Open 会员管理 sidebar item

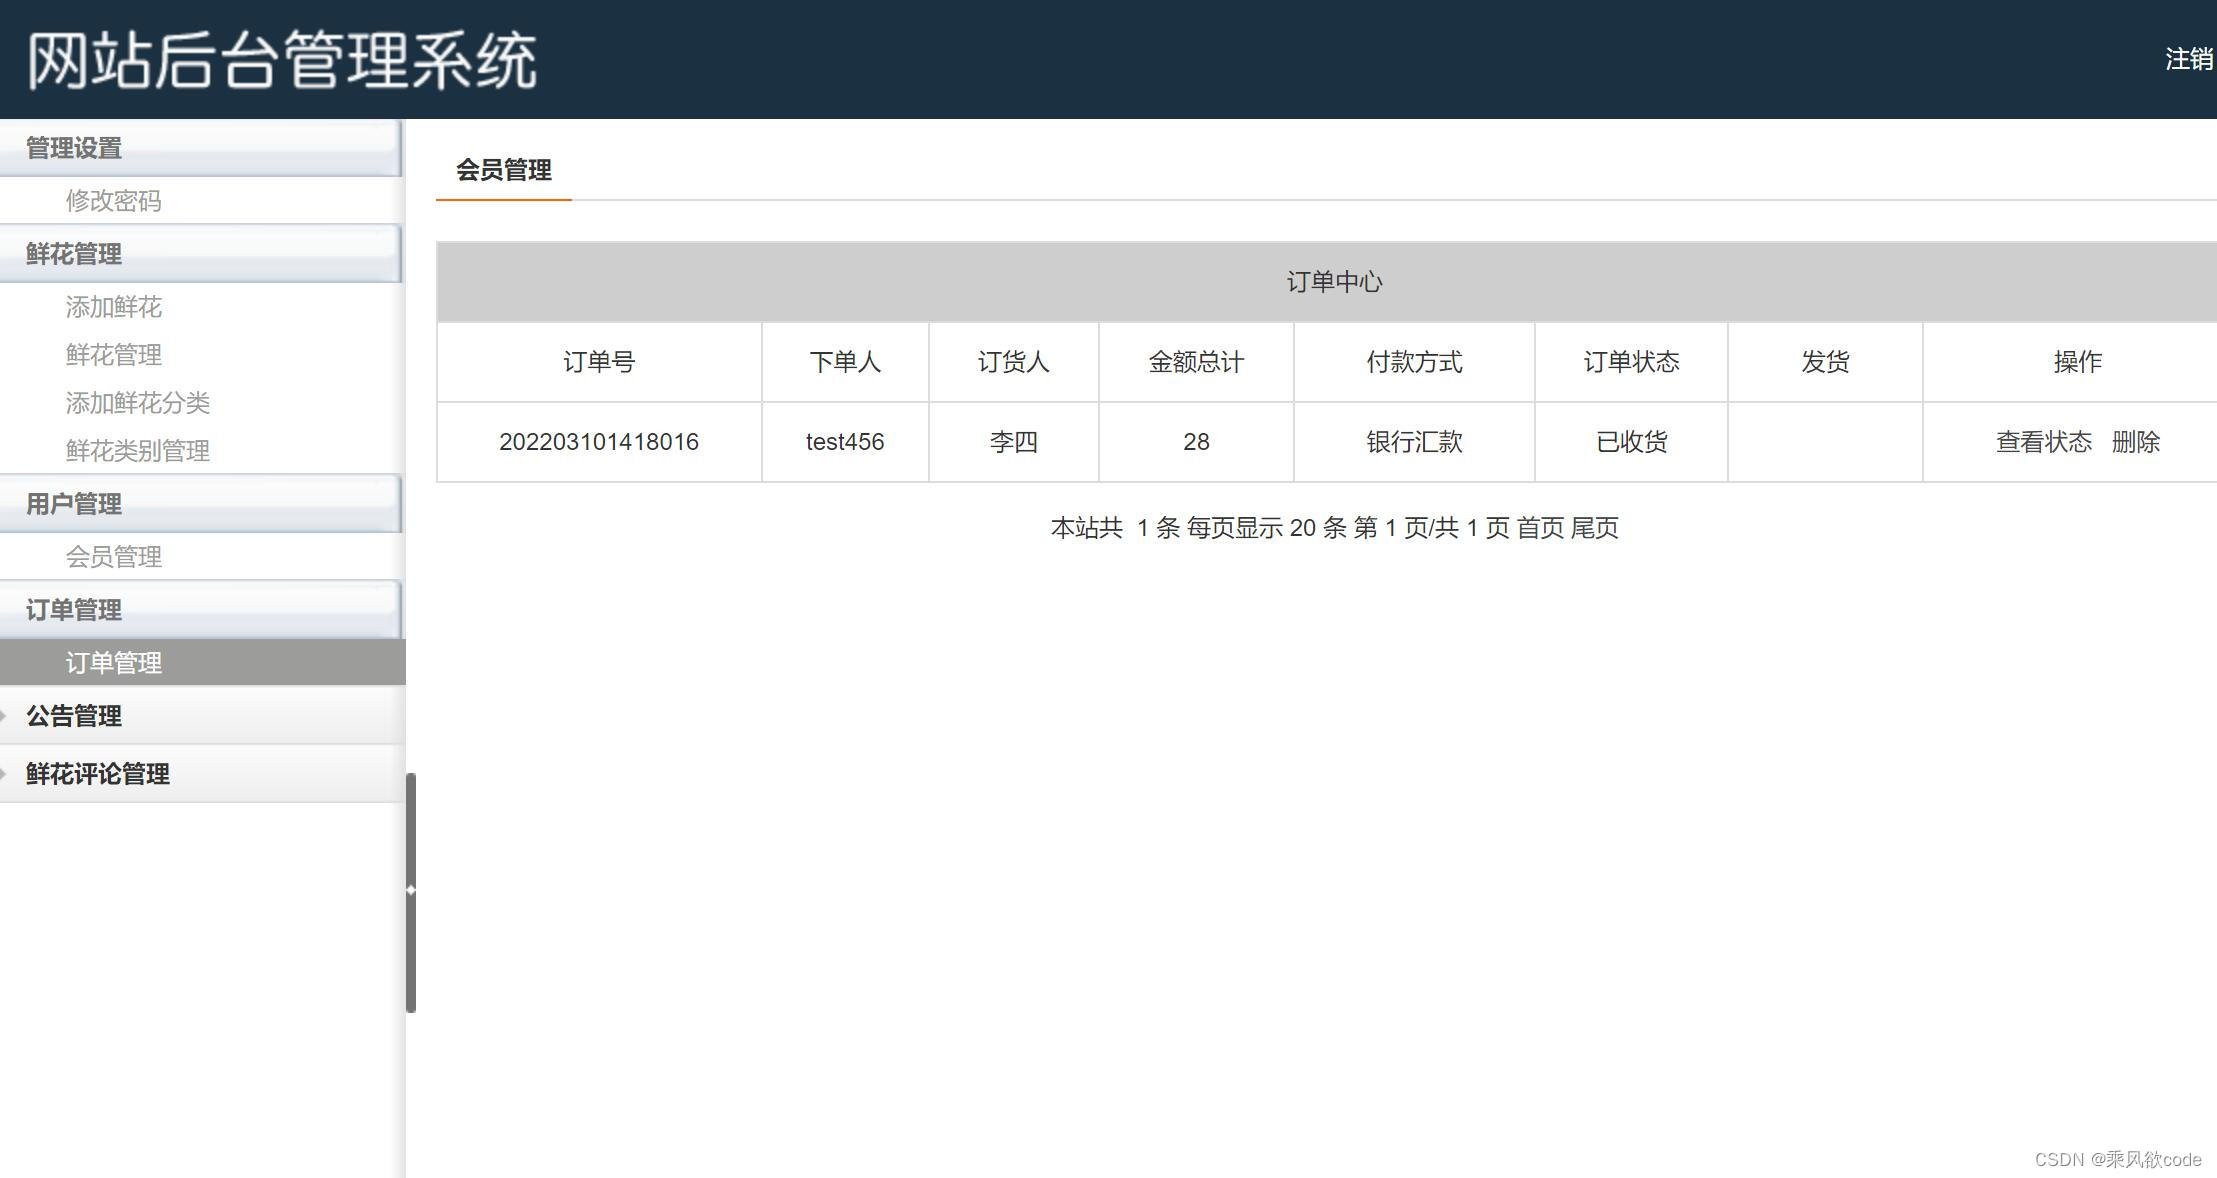click(113, 557)
